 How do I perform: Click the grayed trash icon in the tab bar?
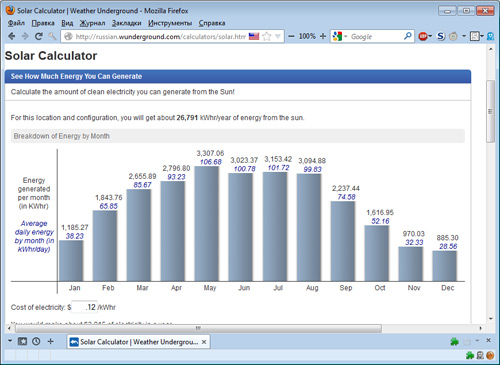pos(468,342)
